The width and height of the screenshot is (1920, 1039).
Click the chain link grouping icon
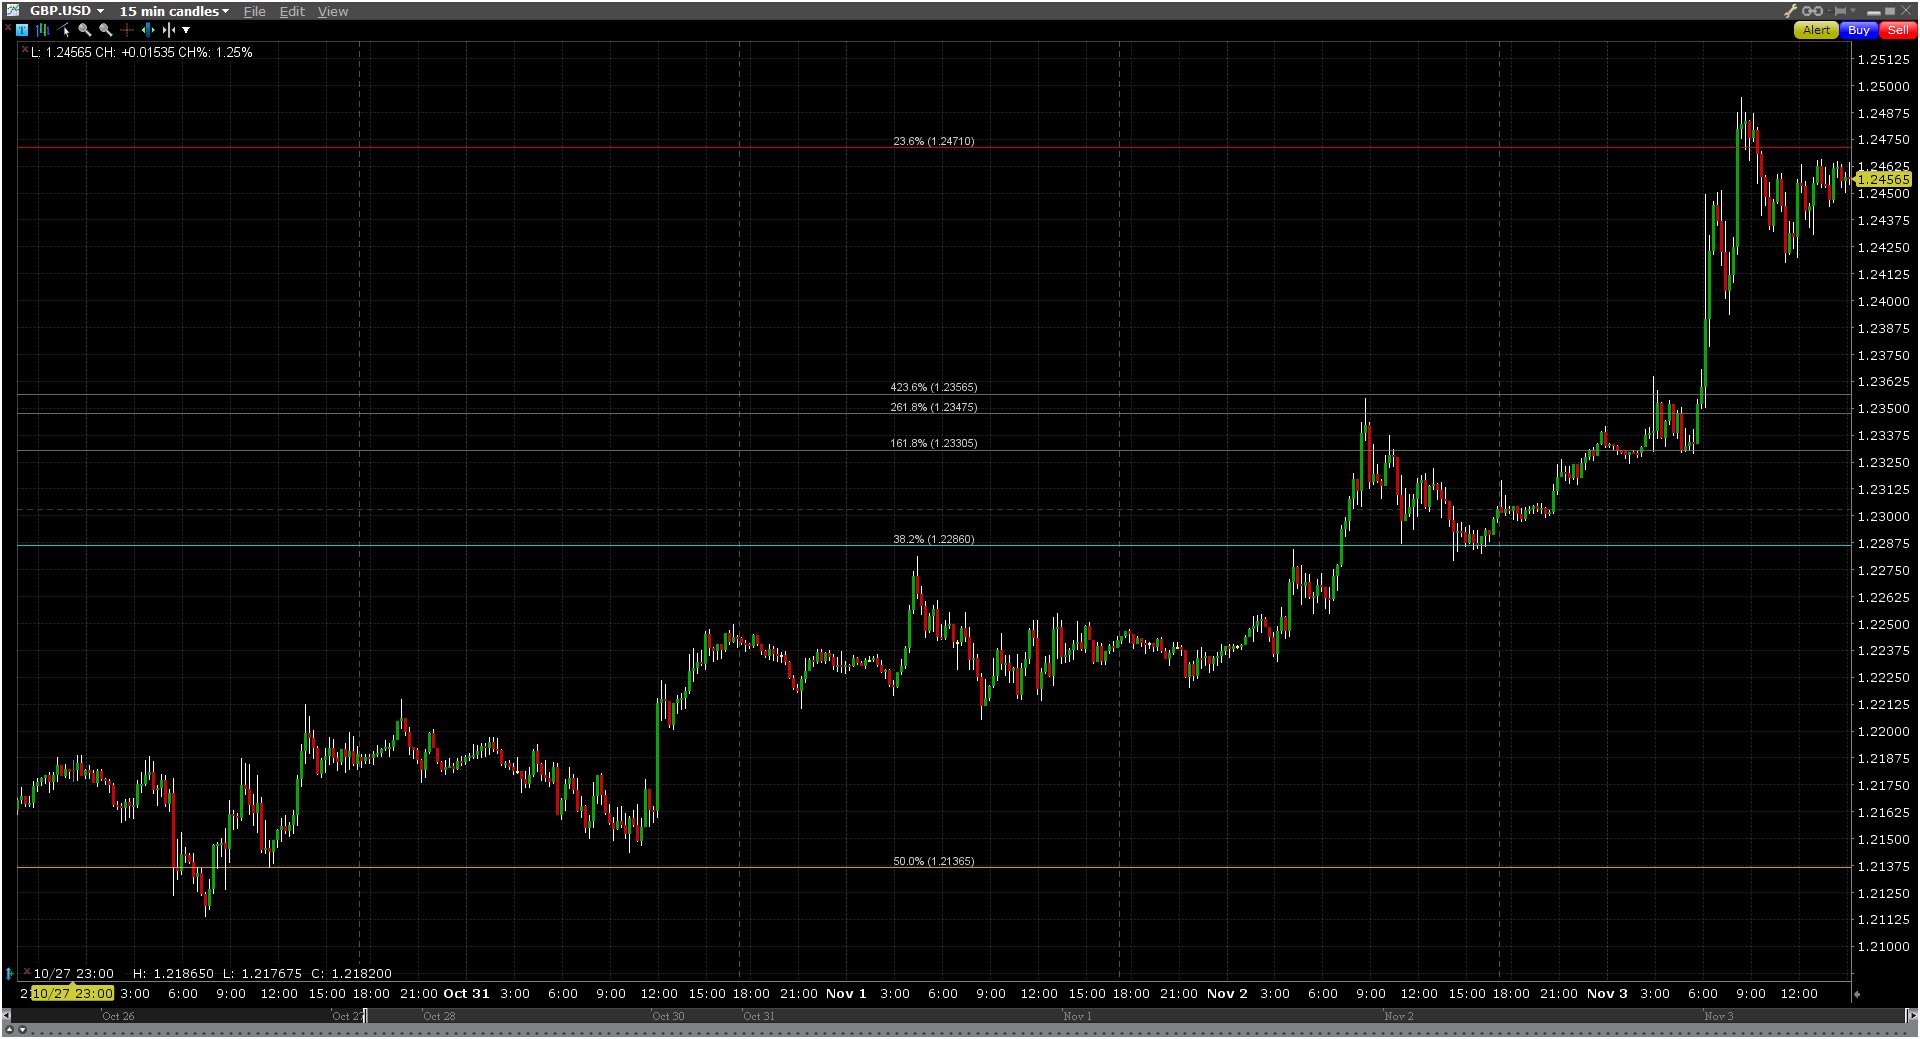(1812, 11)
